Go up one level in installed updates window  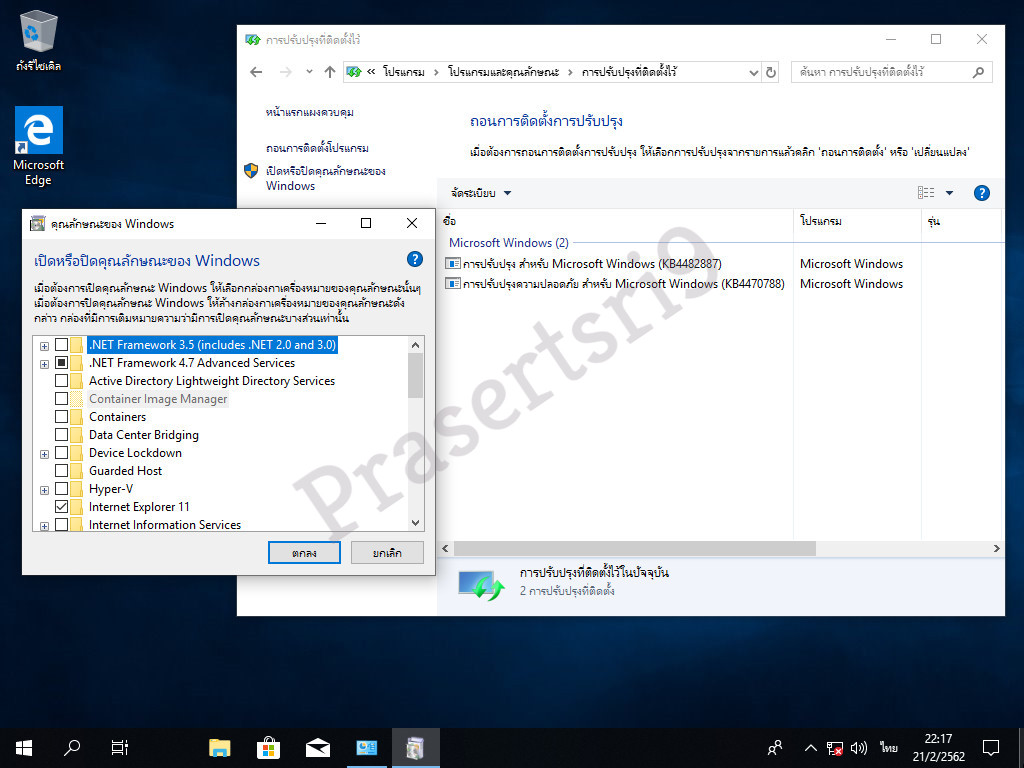[330, 72]
